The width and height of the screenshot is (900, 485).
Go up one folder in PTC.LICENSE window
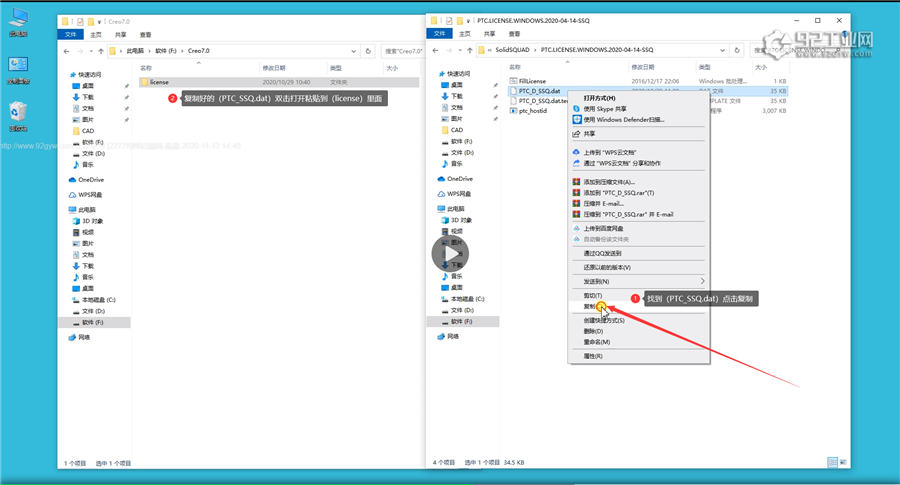[470, 50]
